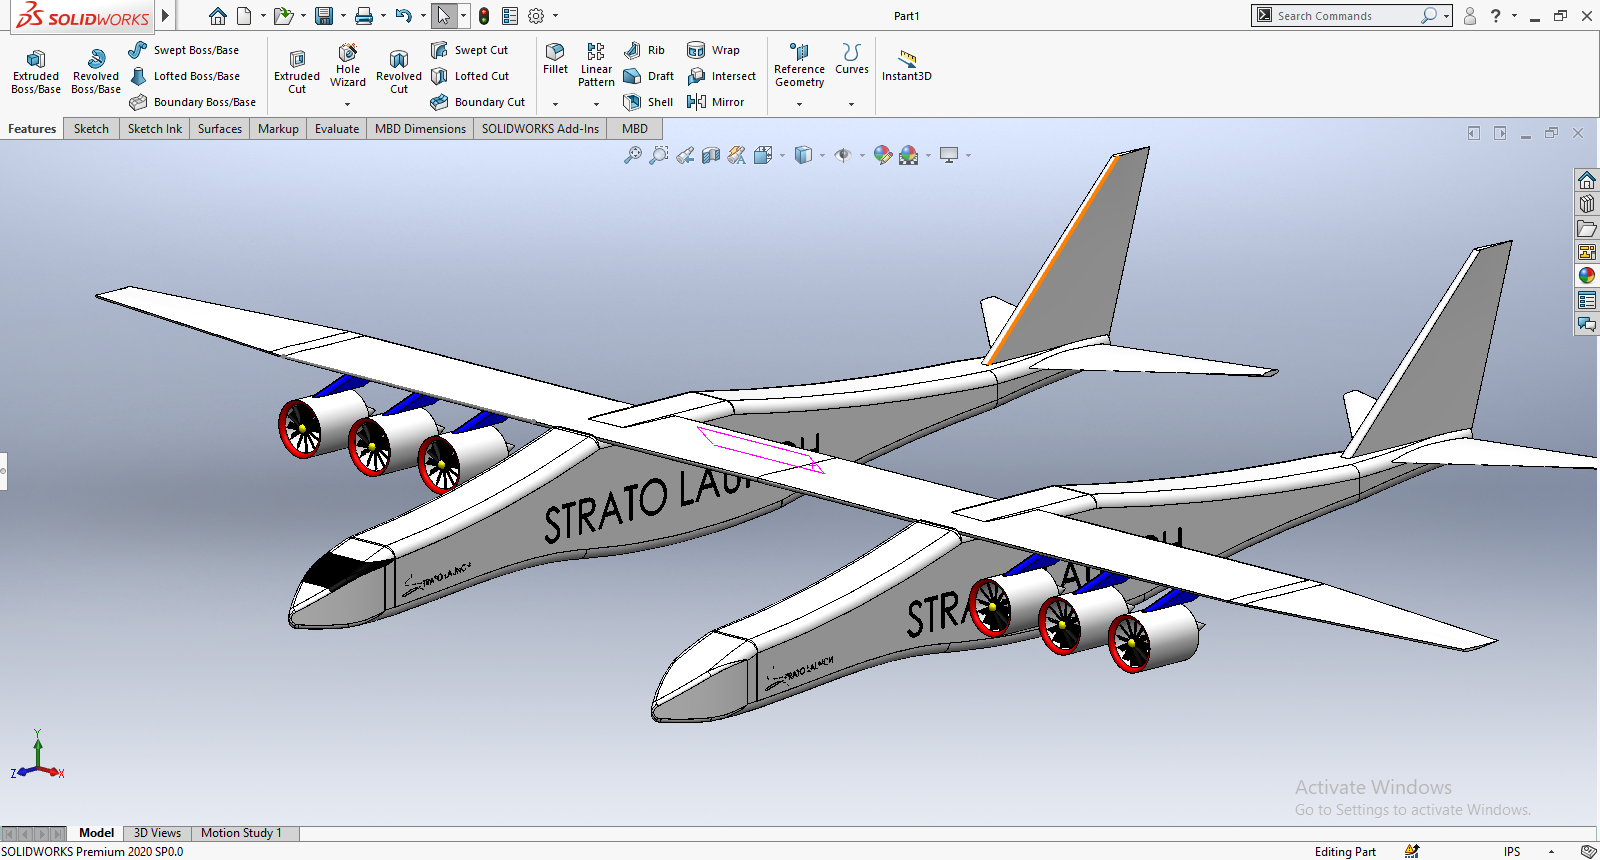Screen dimensions: 1600x860
Task: Click the Zoom to Area icon
Action: coord(659,155)
